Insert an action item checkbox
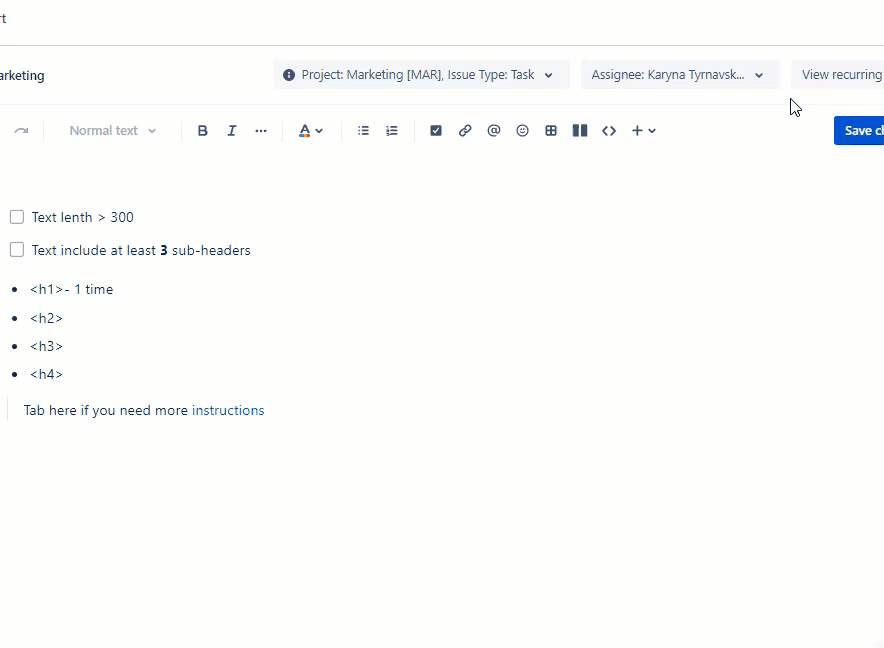 [436, 130]
